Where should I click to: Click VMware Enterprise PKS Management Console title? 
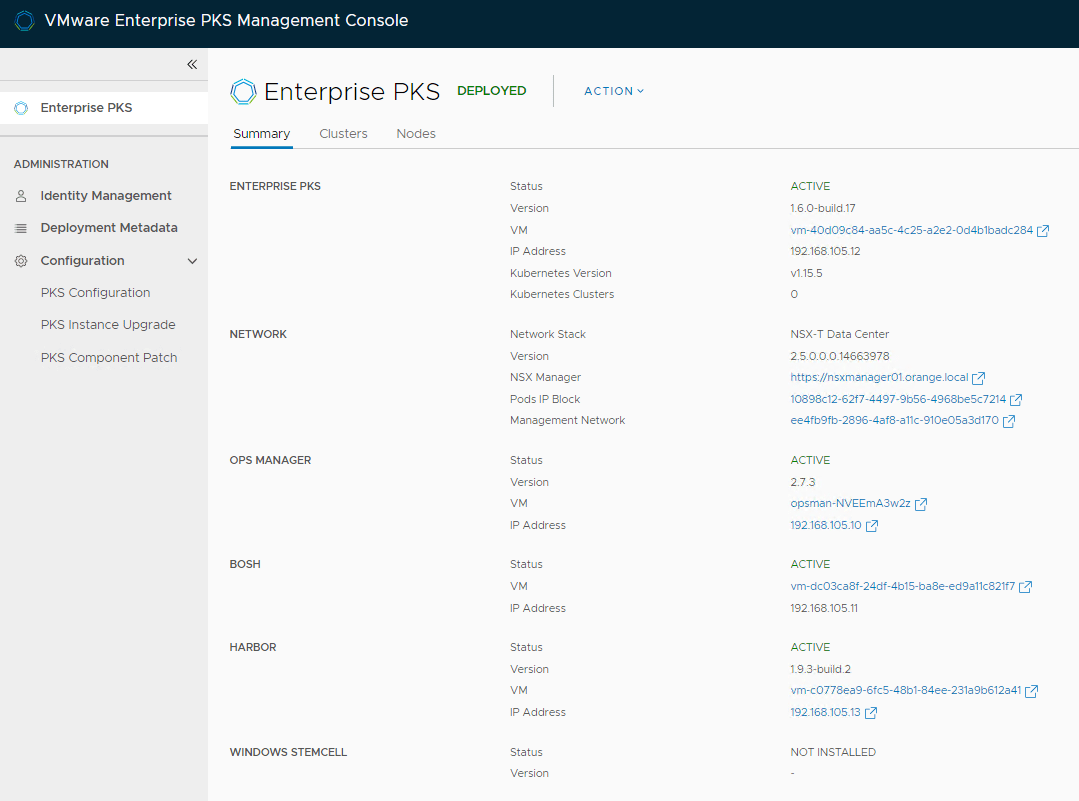226,21
